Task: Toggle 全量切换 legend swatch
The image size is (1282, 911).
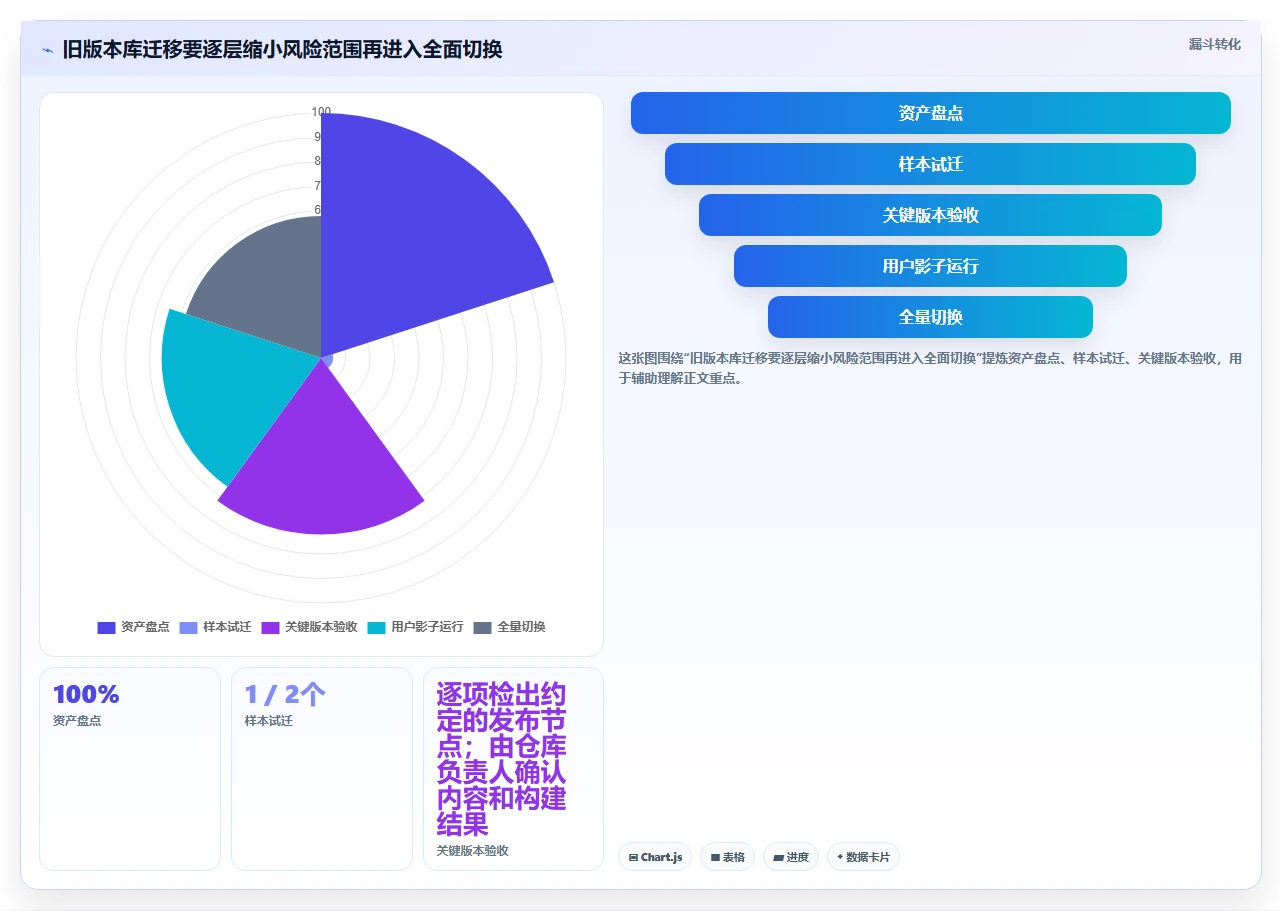Action: 482,627
